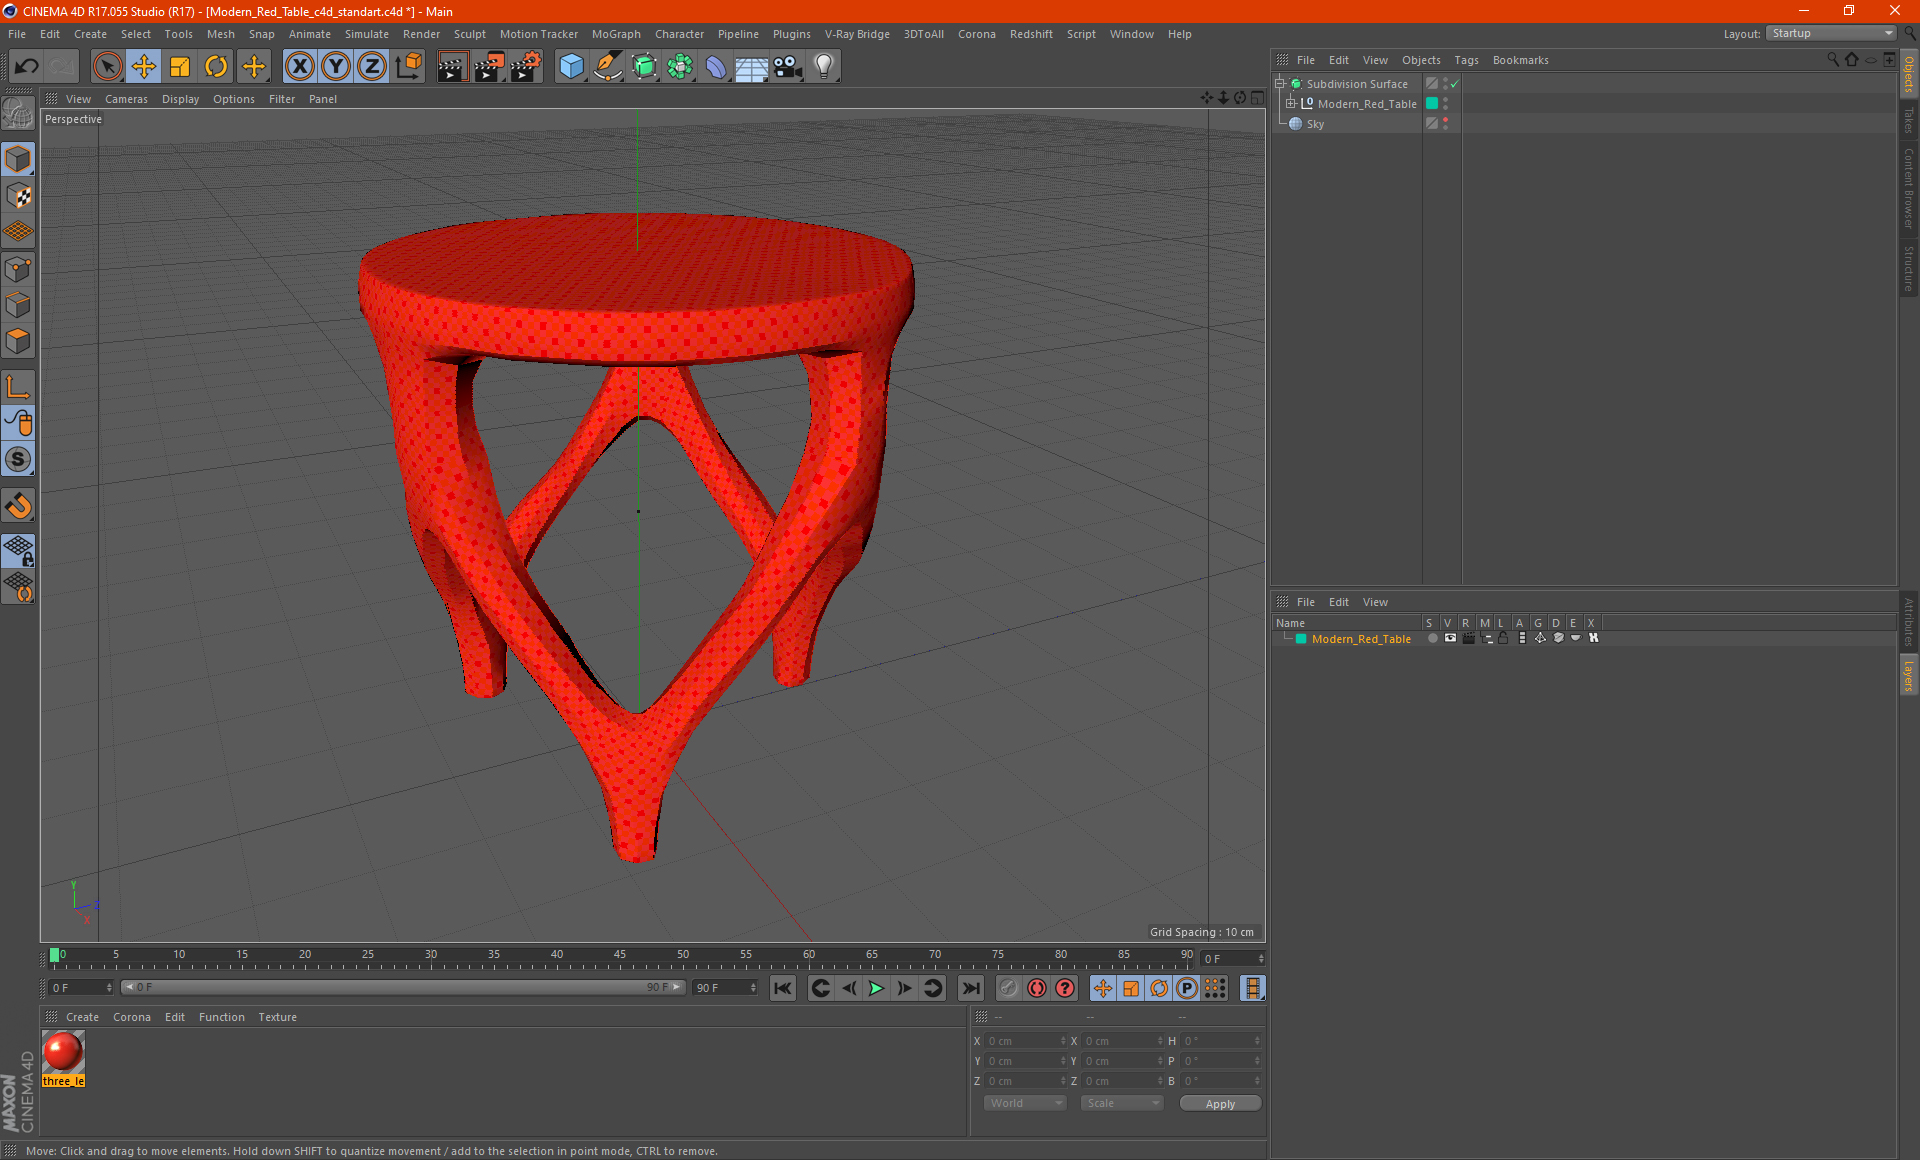The image size is (1920, 1160).
Task: Open the Render menu
Action: [421, 34]
